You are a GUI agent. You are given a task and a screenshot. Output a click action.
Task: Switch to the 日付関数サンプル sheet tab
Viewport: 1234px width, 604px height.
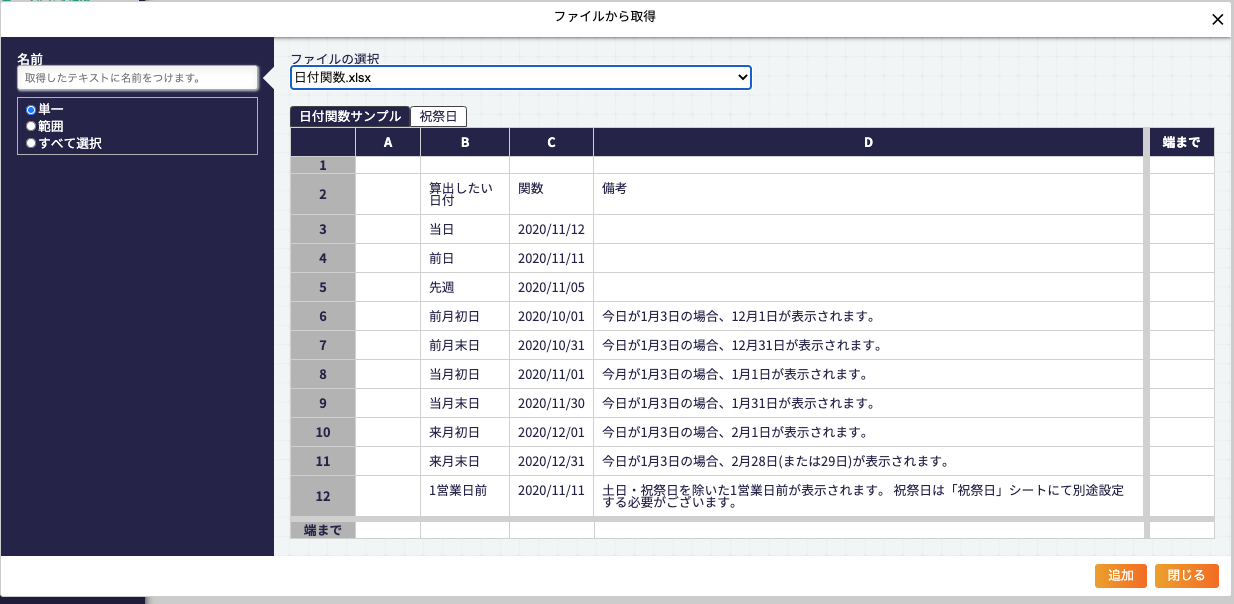350,116
